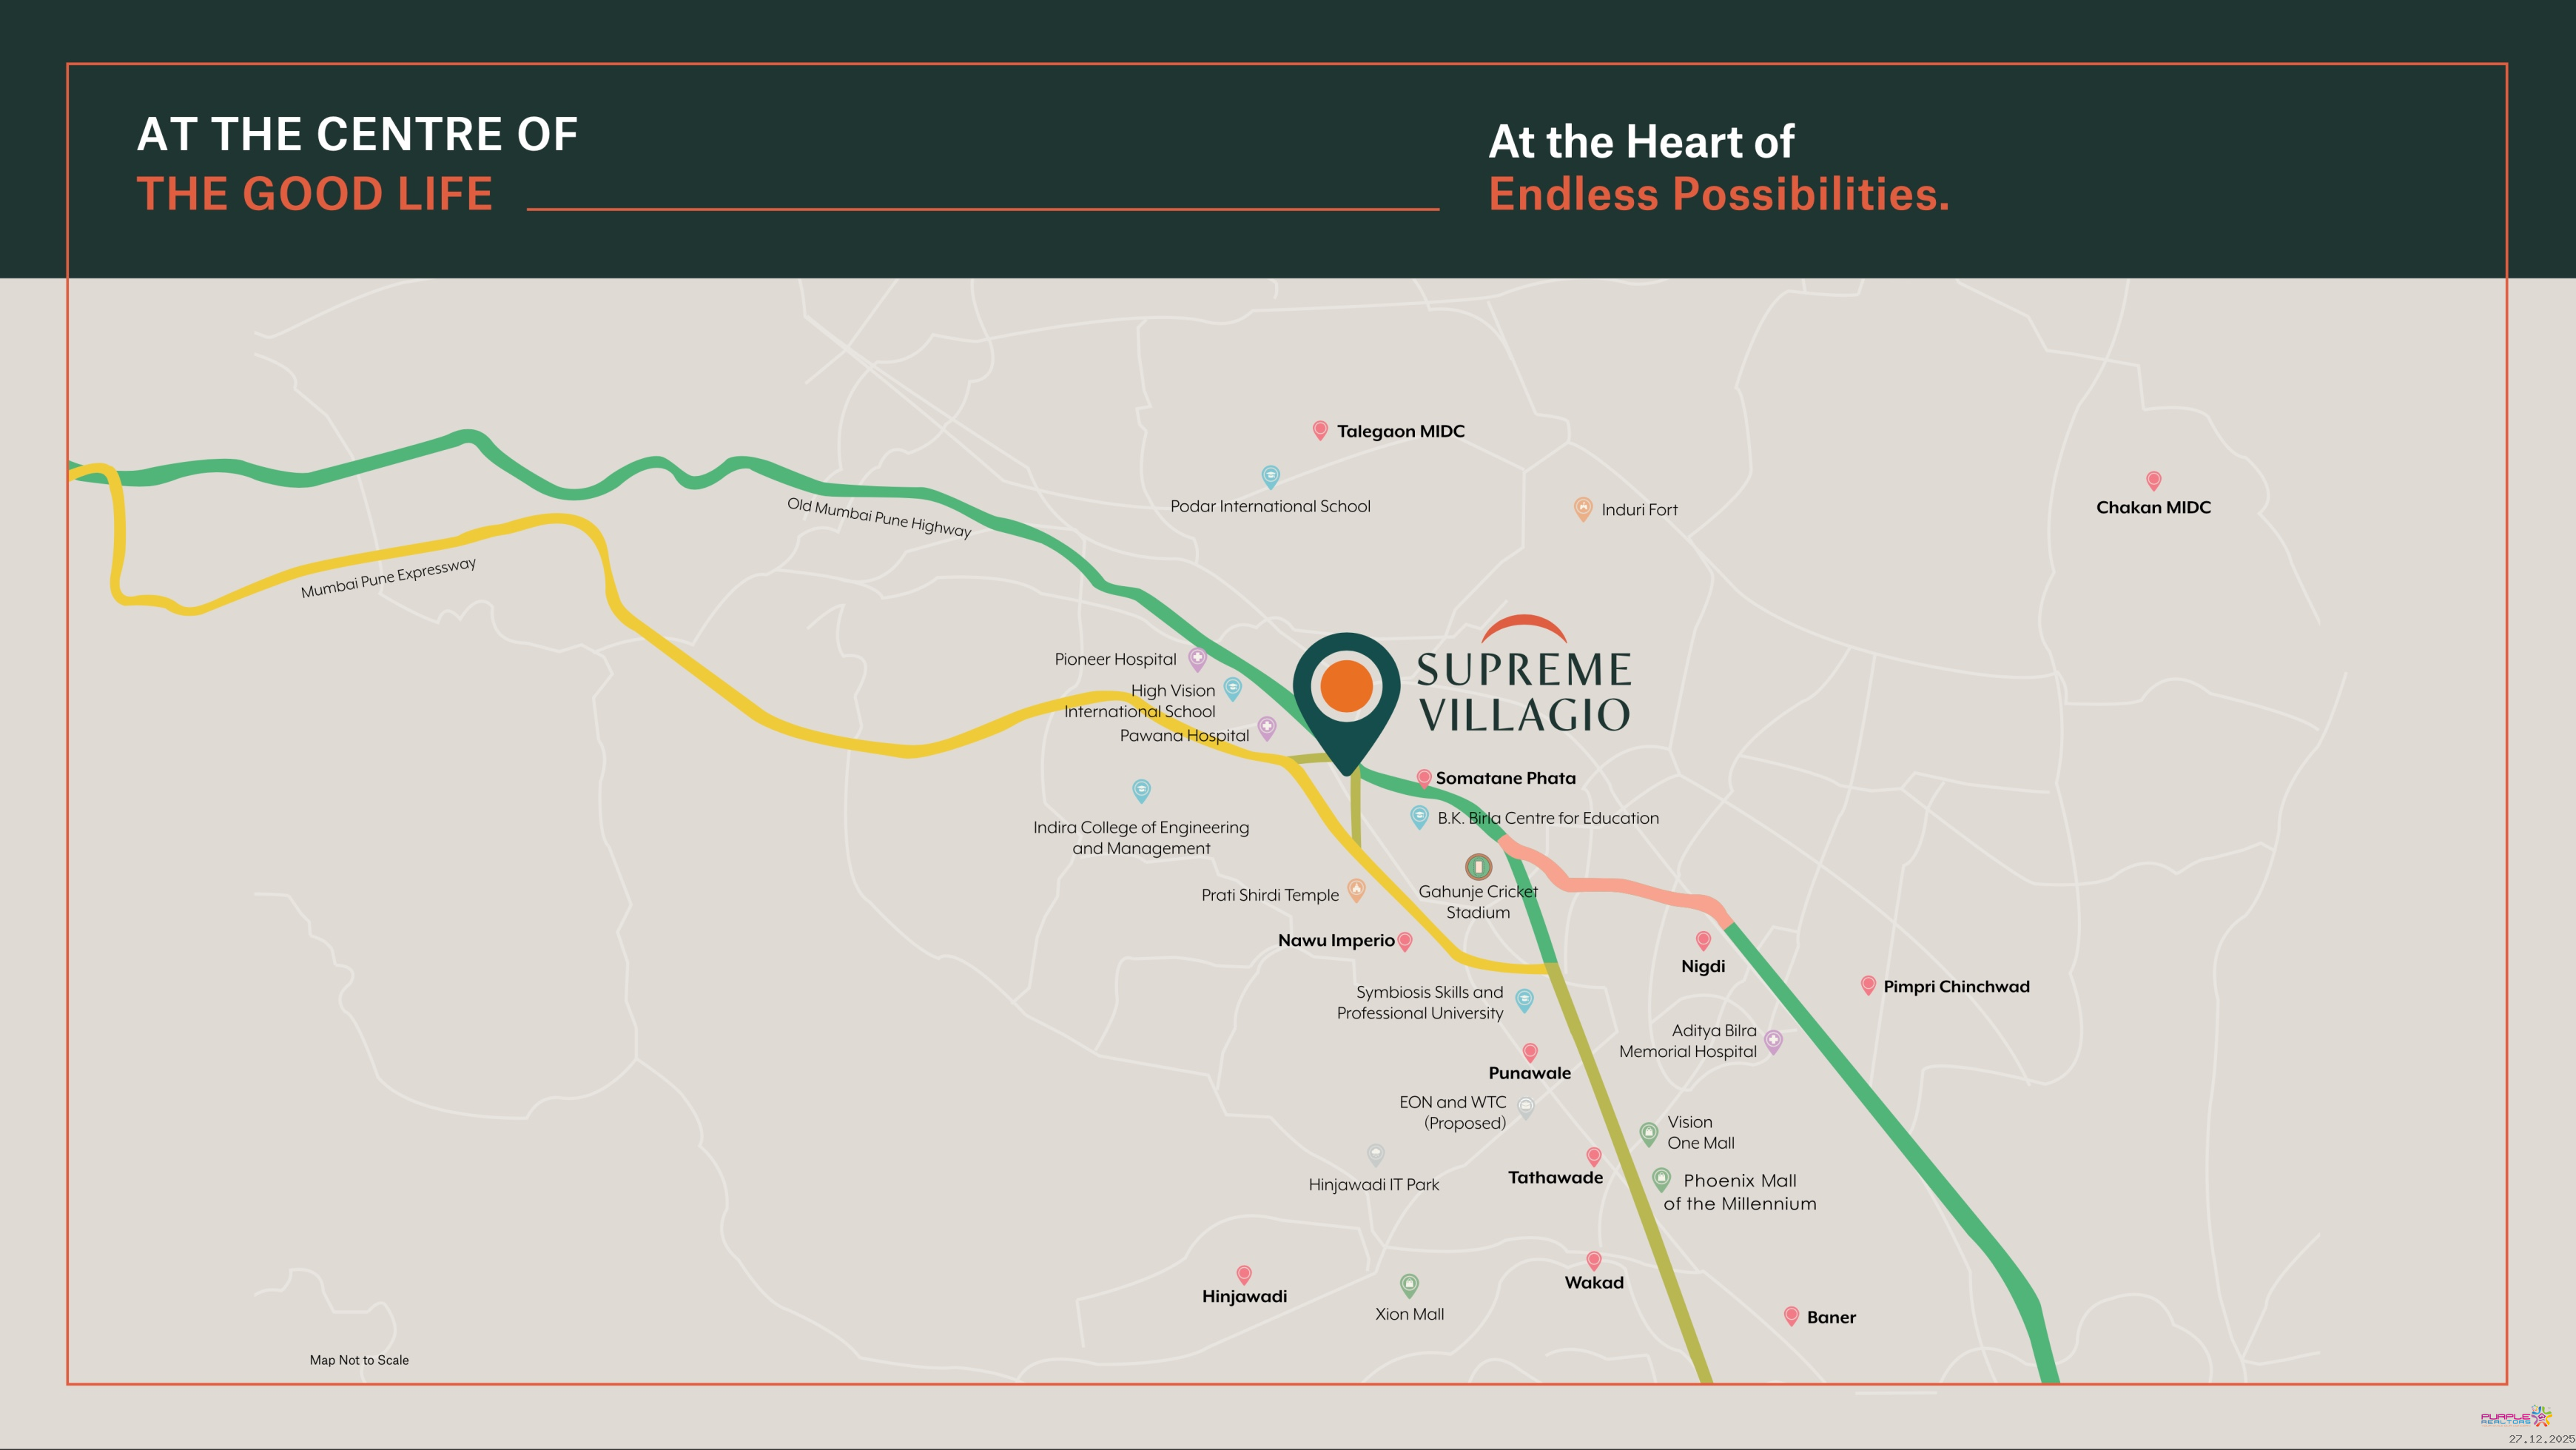Click the Chakan MIDC red pin
The image size is (2576, 1450).
2154,480
